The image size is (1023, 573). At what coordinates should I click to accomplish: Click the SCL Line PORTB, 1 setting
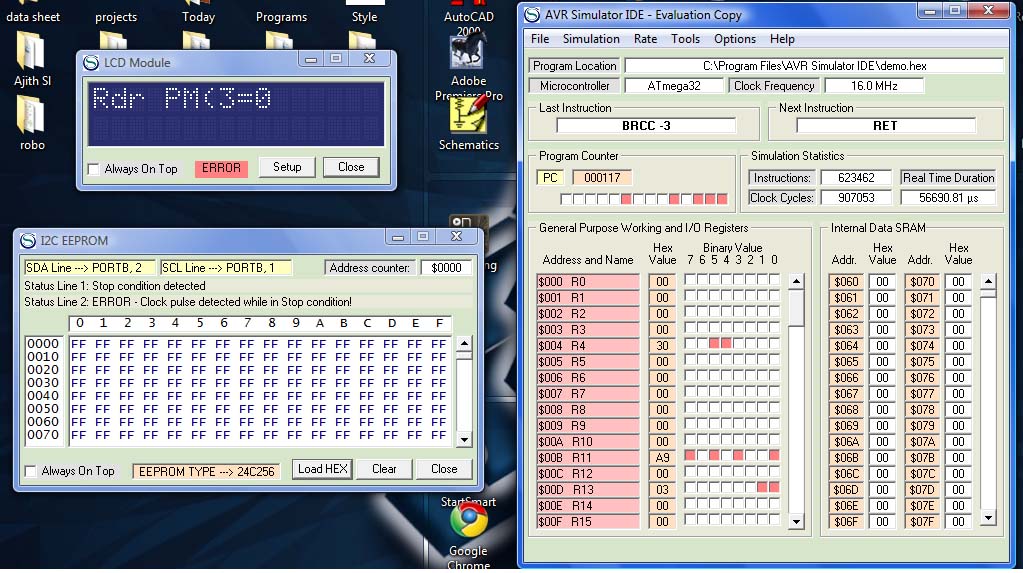226,268
